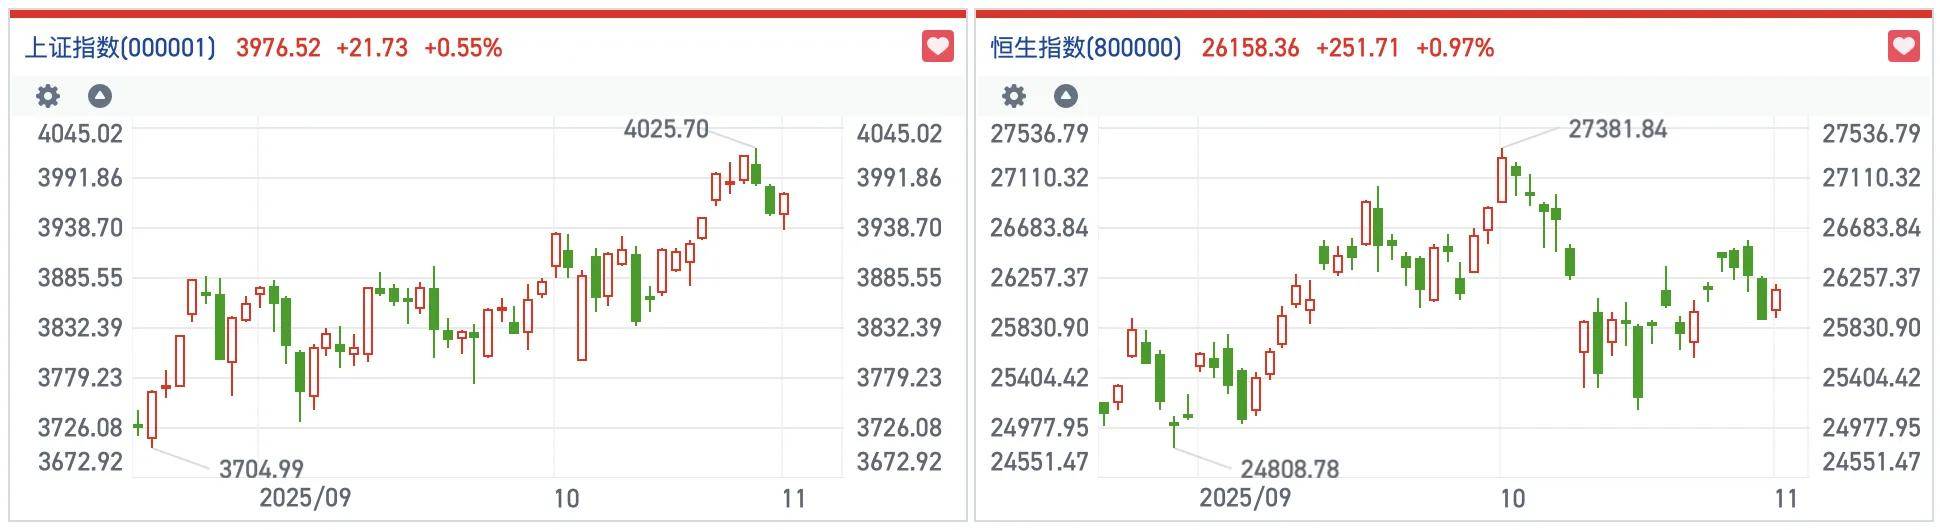Click the 2025/09 date label on 上证指数 chart
Viewport: 1940px width, 530px height.
pyautogui.click(x=305, y=497)
